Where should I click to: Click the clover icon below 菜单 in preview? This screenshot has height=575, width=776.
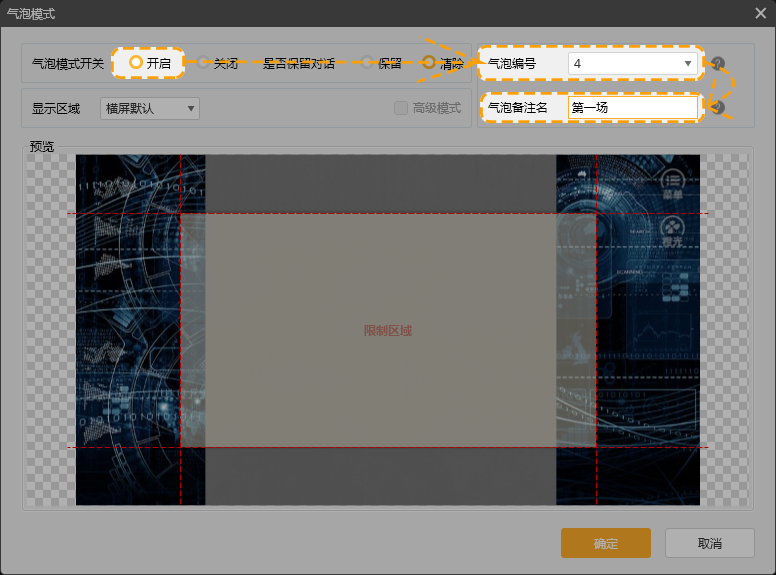[x=672, y=226]
